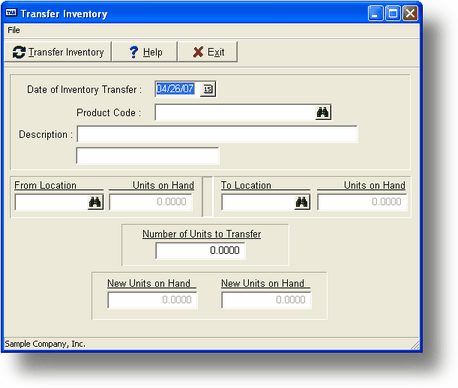Click the From Location Units on Hand value
The image size is (458, 388).
pos(151,202)
